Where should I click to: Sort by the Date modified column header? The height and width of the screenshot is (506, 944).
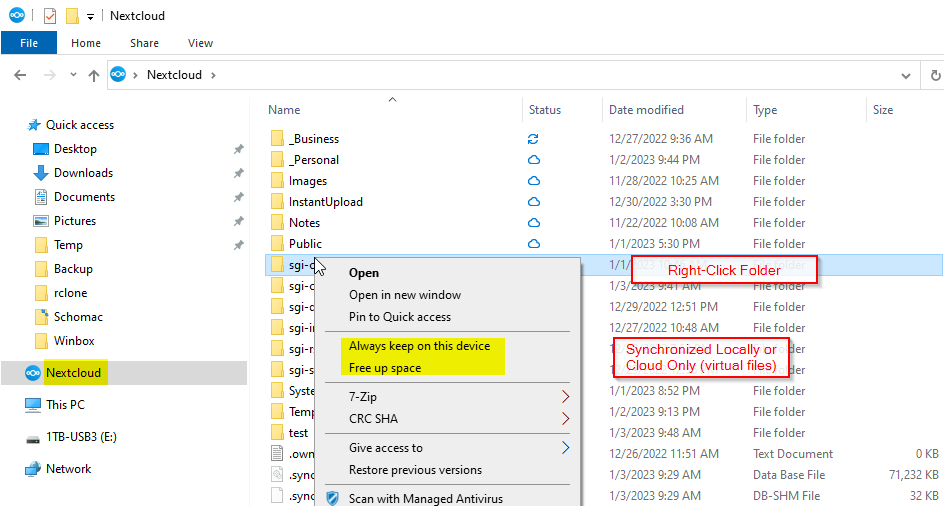point(646,110)
